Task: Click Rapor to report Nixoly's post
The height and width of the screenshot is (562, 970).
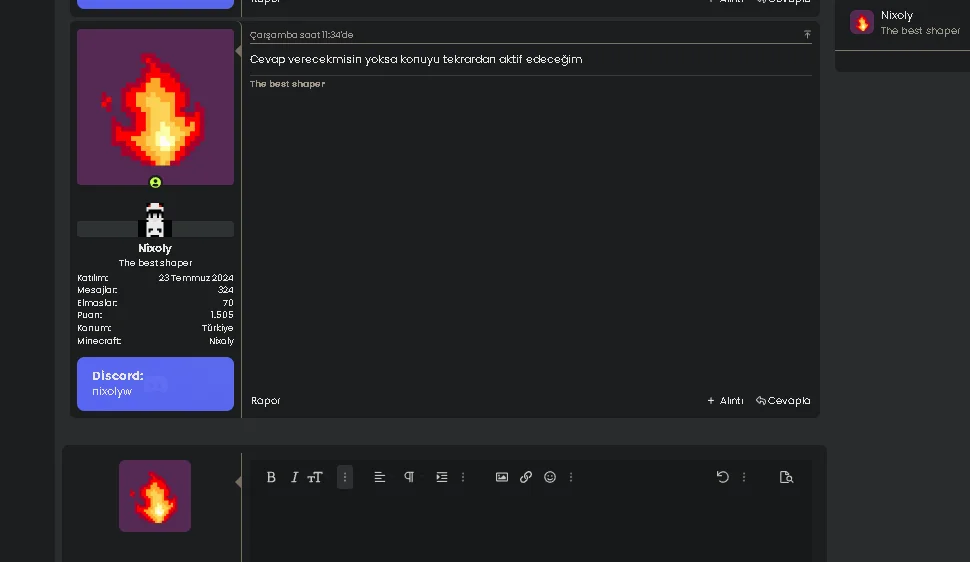Action: tap(266, 400)
